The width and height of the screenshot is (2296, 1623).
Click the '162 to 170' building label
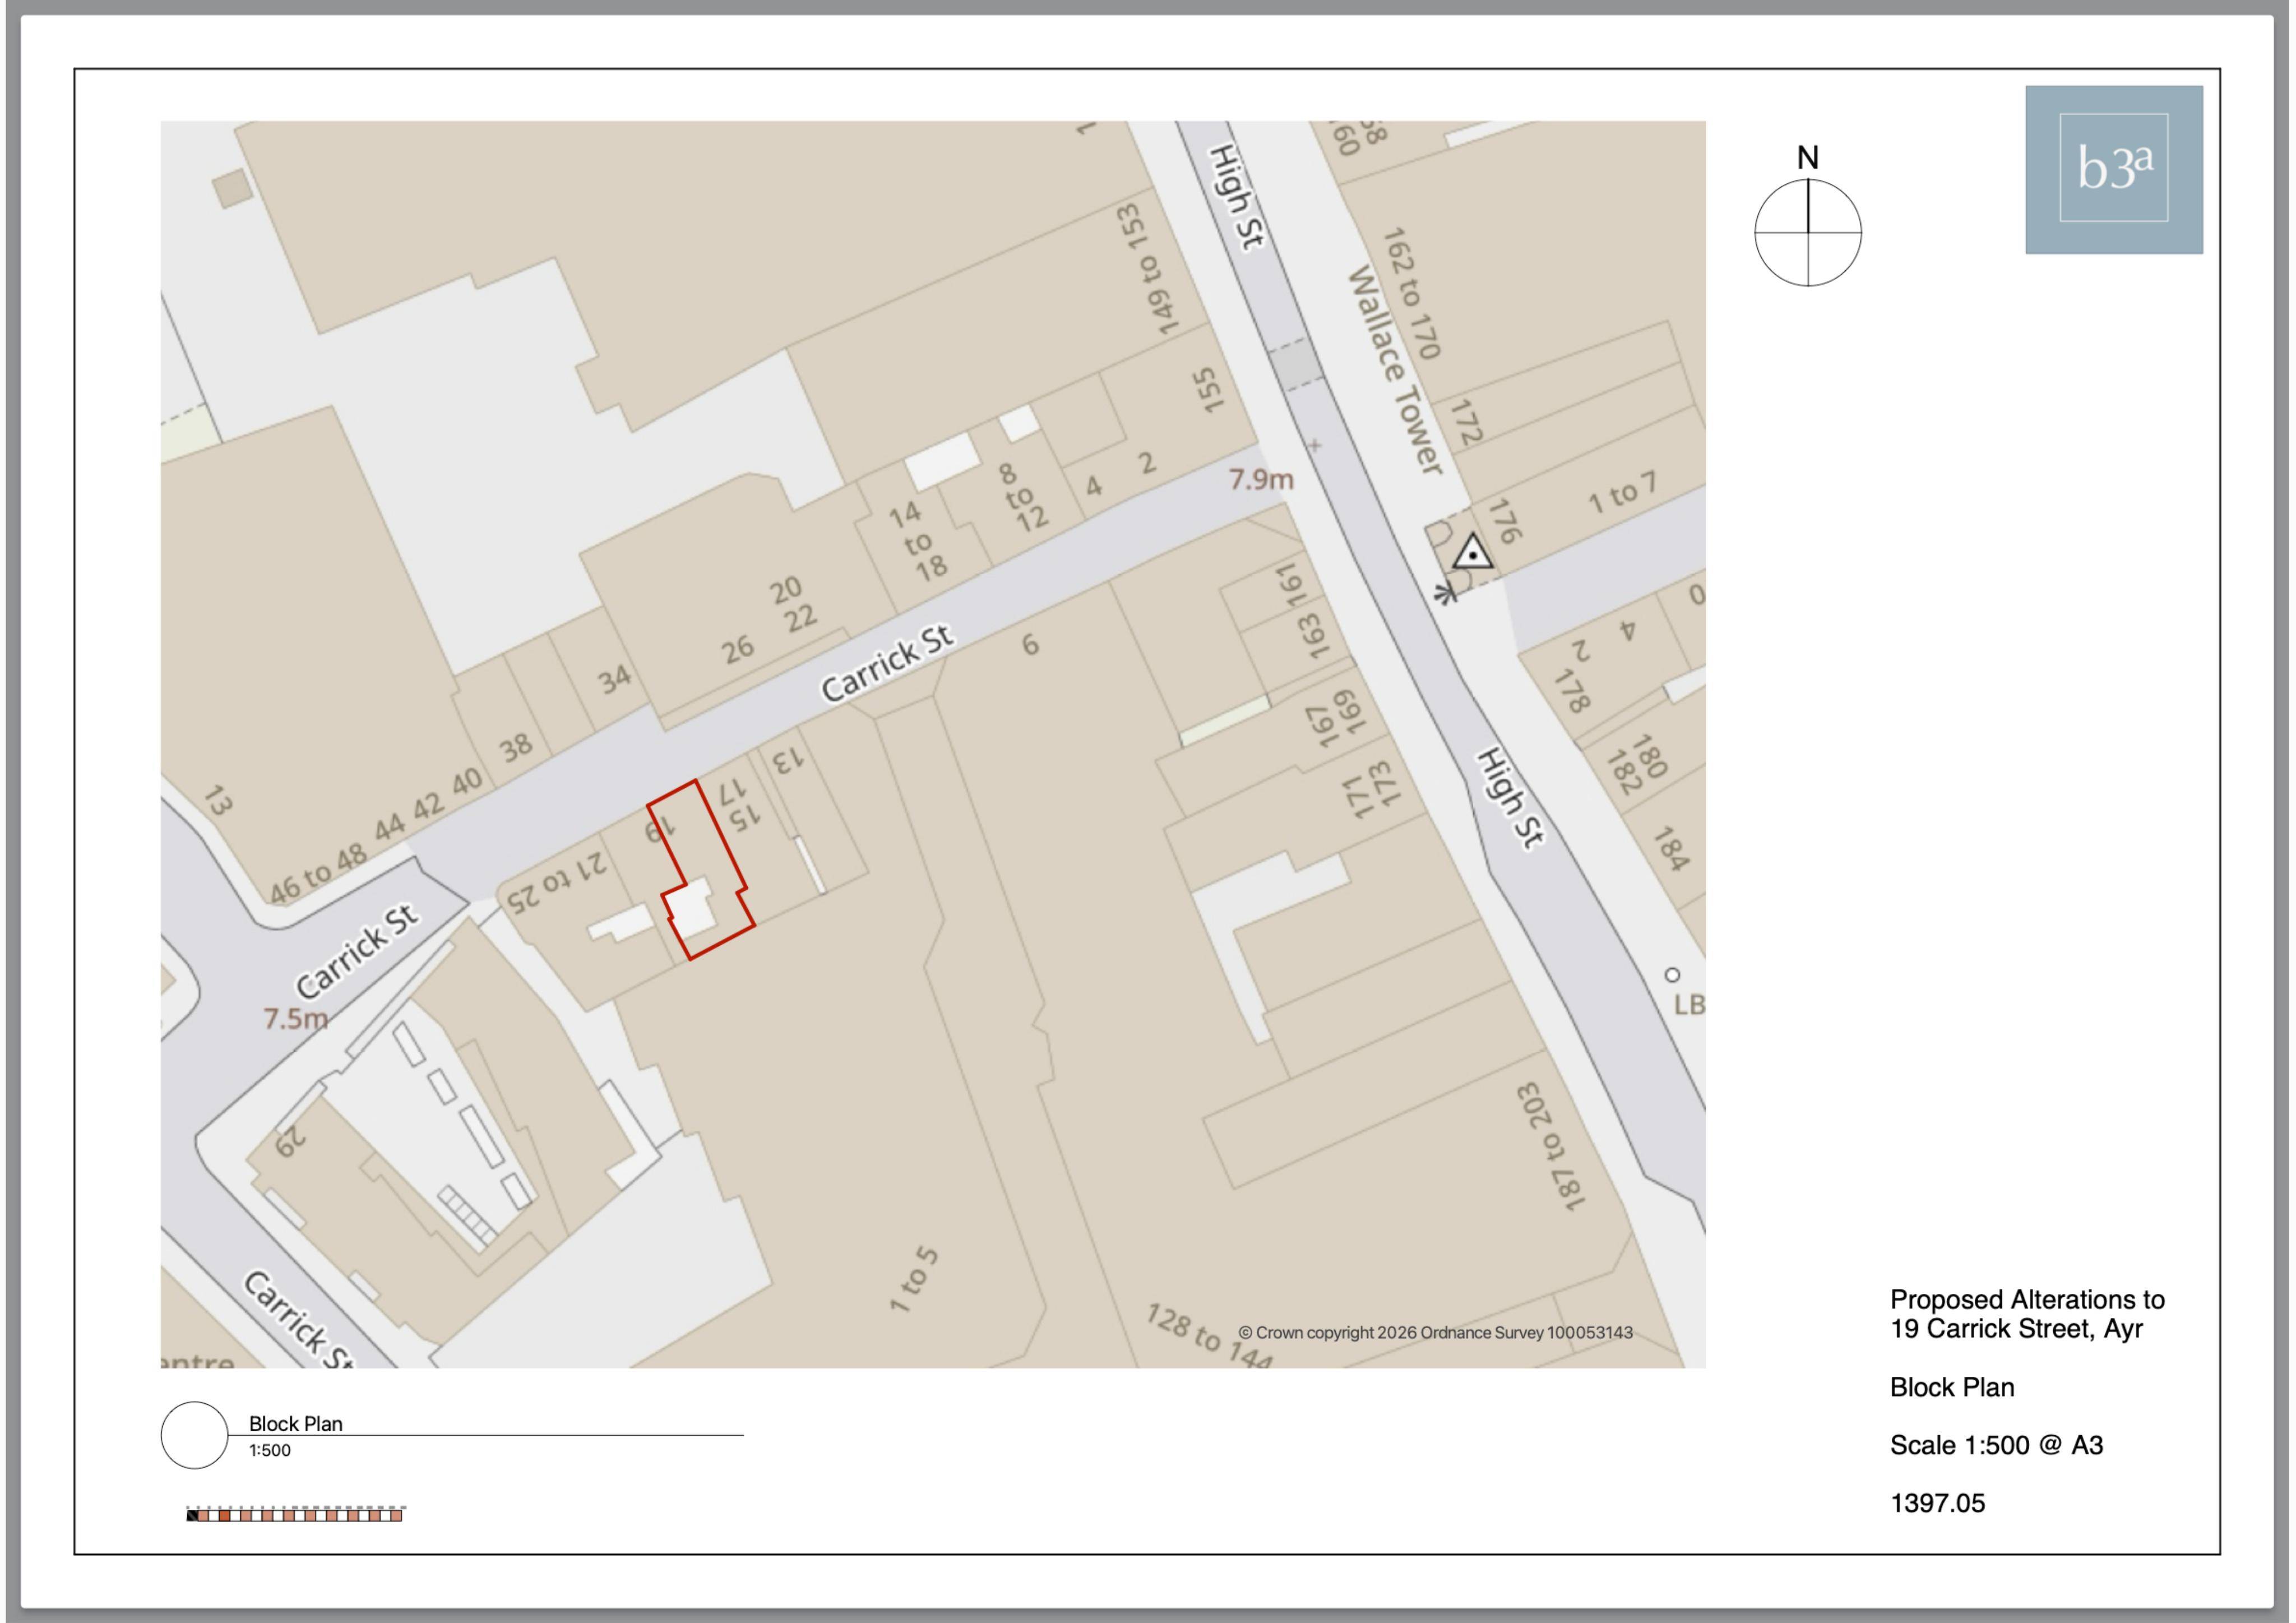(1411, 293)
